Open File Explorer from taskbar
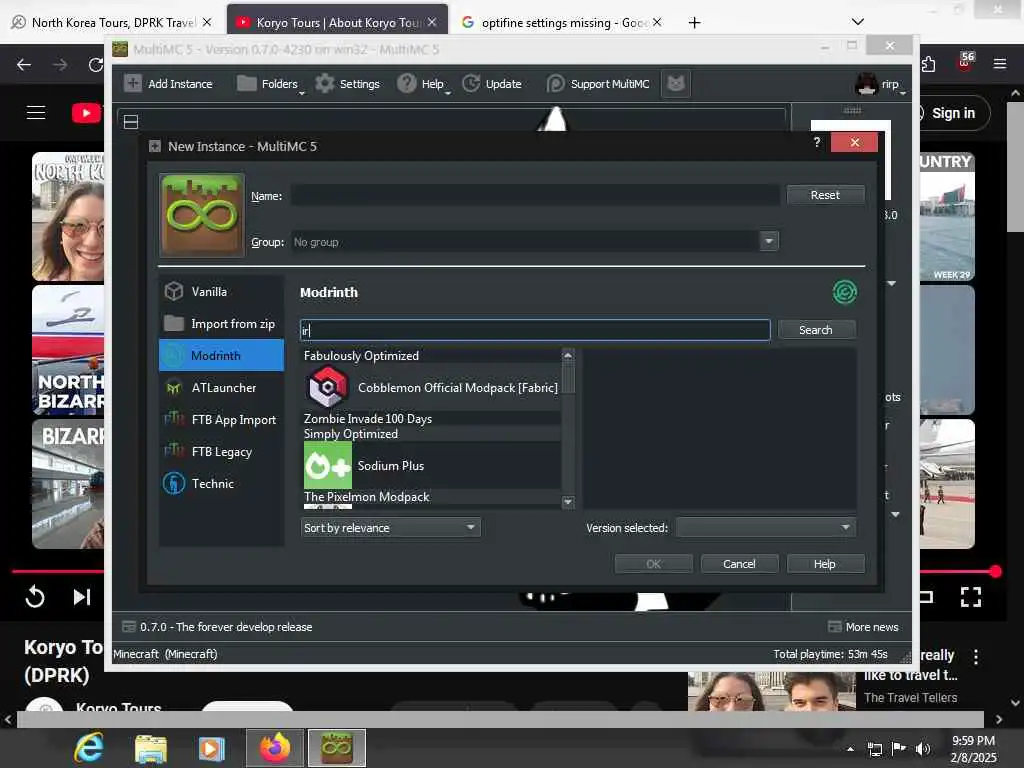Viewport: 1024px width, 768px height. pos(150,748)
